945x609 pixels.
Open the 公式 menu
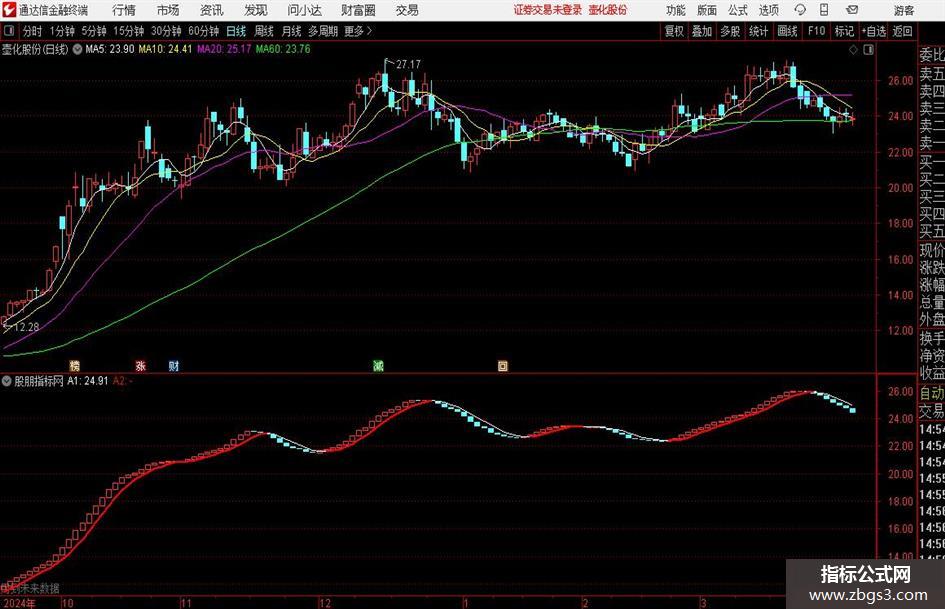click(737, 10)
